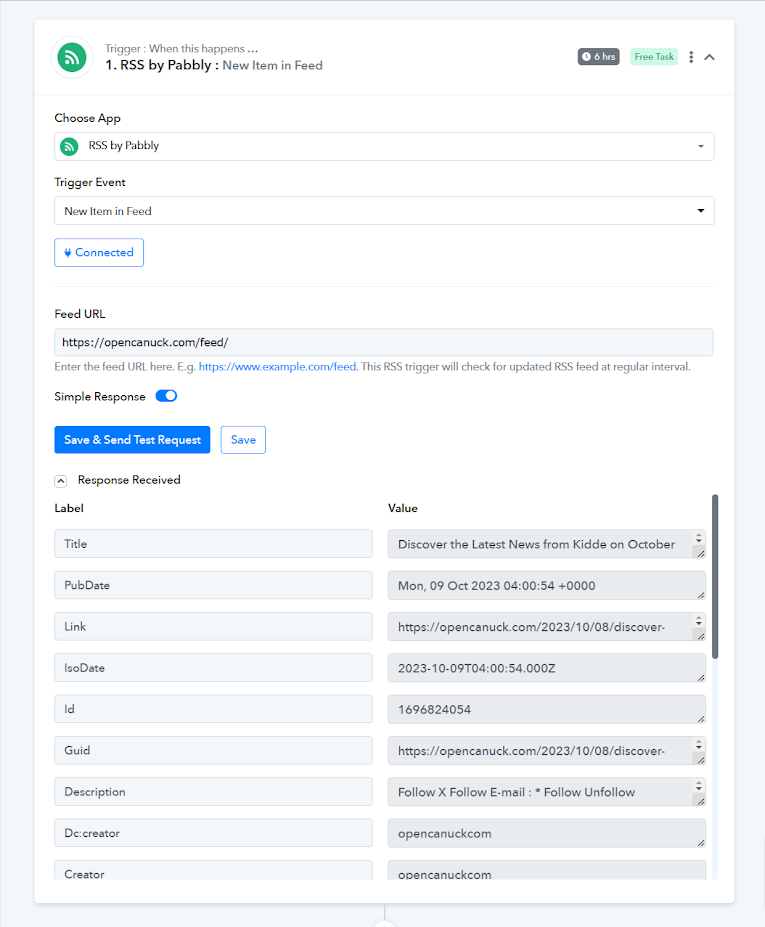Image resolution: width=765 pixels, height=927 pixels.
Task: Click the Feed URL input field
Action: tap(384, 342)
